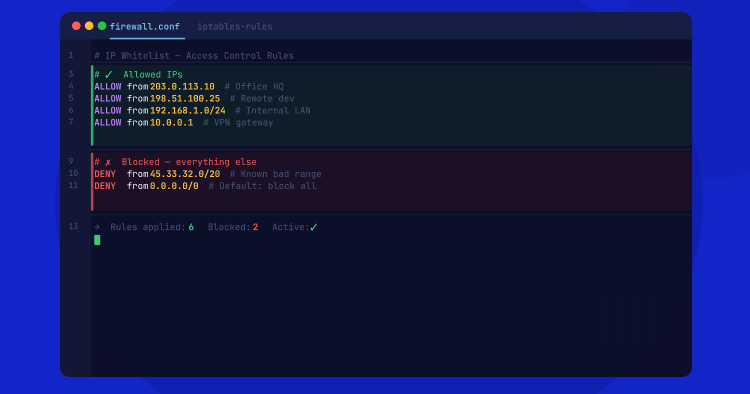Click the '# VPN gateway' comment
The image size is (750, 394).
pos(238,122)
